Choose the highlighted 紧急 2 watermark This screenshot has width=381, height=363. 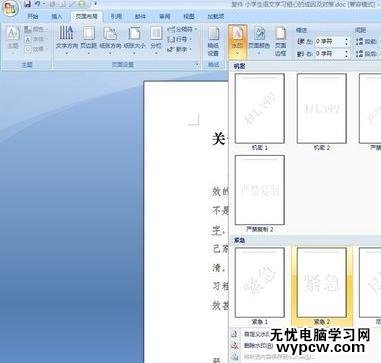click(321, 286)
